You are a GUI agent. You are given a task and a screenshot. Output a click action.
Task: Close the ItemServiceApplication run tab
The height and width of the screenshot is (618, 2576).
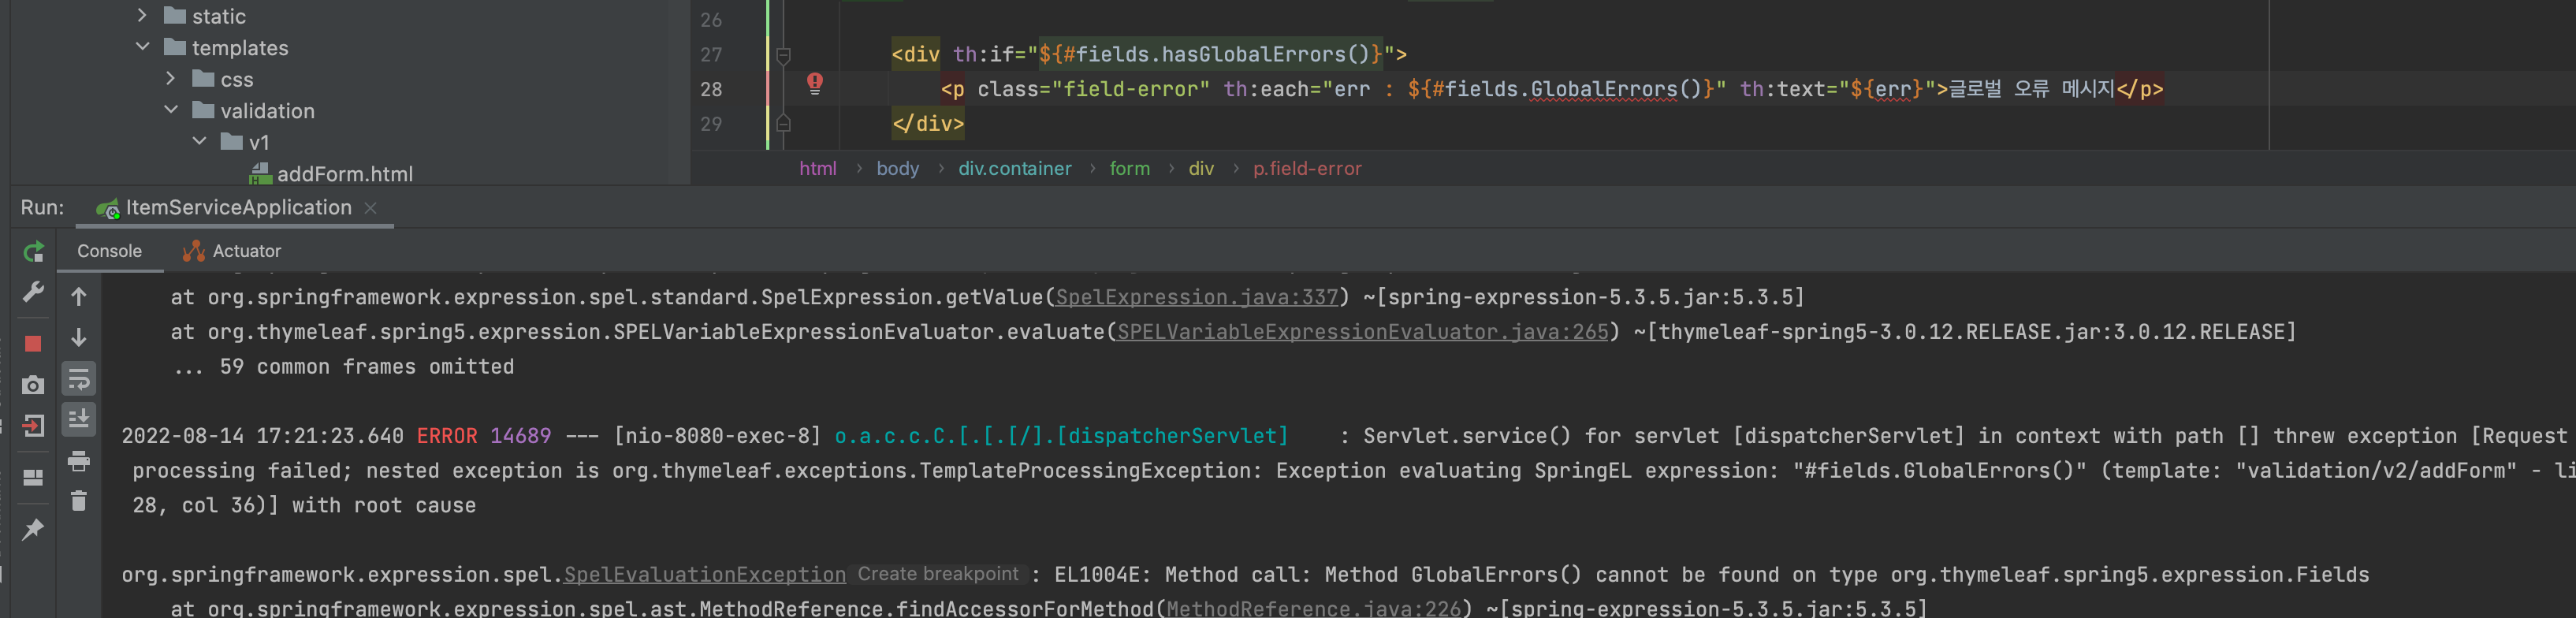370,208
